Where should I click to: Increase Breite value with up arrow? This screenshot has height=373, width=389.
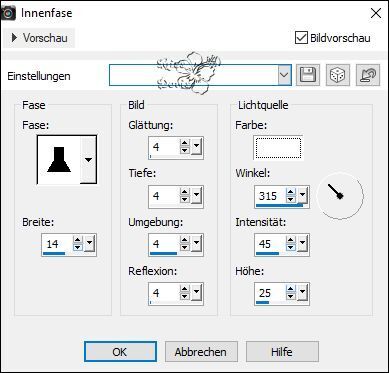(78, 241)
